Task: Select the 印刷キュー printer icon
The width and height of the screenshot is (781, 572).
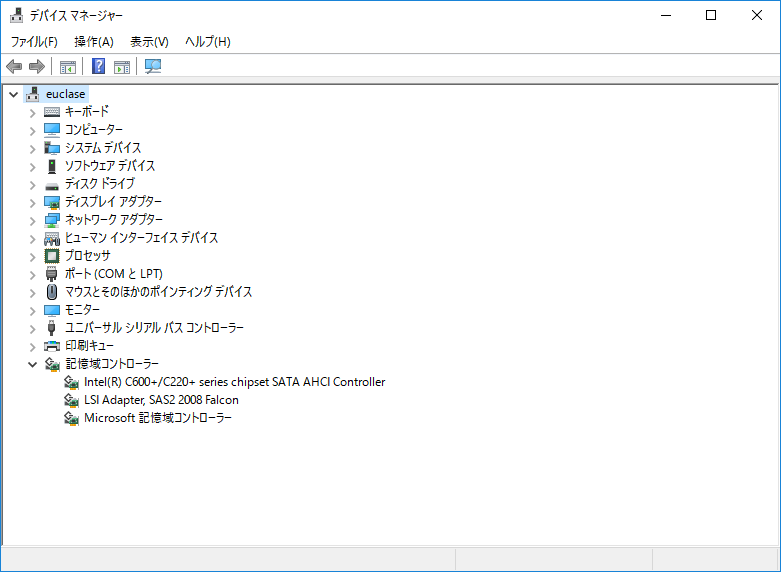Action: pos(52,346)
